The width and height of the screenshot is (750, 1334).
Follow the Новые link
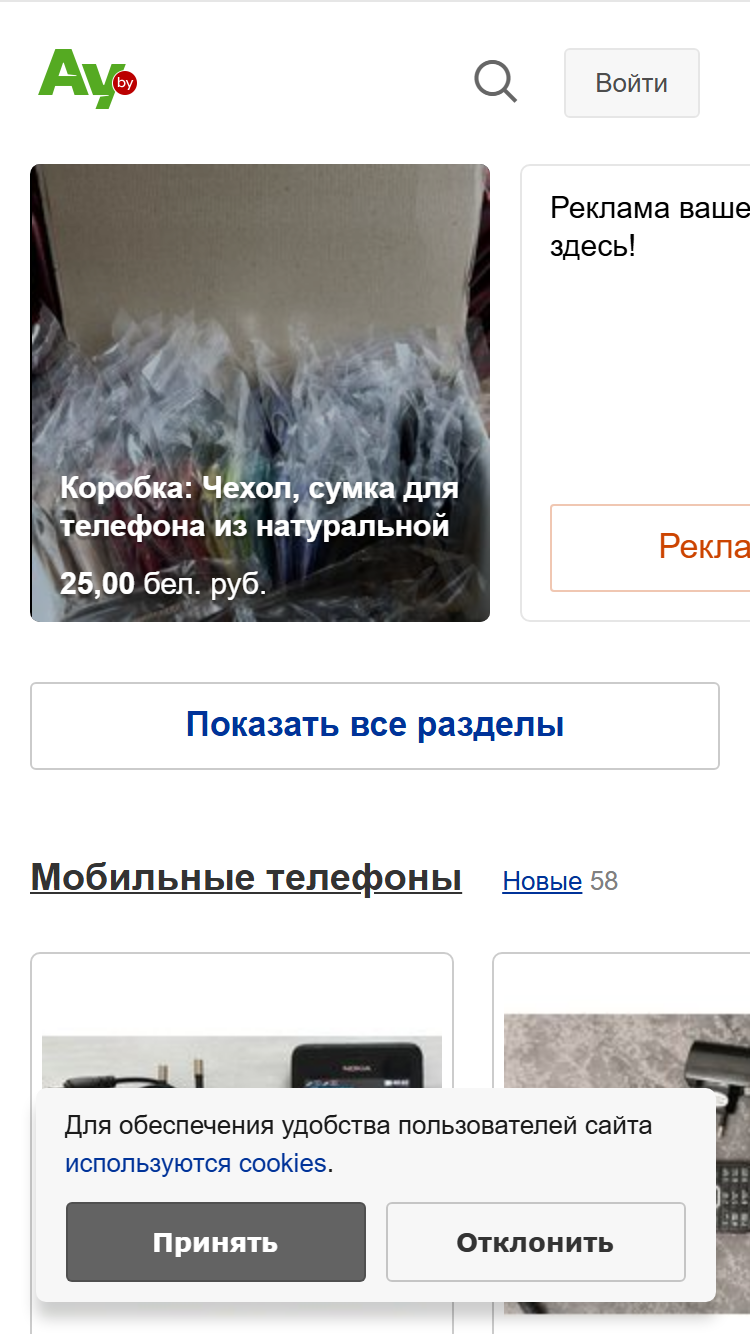542,881
